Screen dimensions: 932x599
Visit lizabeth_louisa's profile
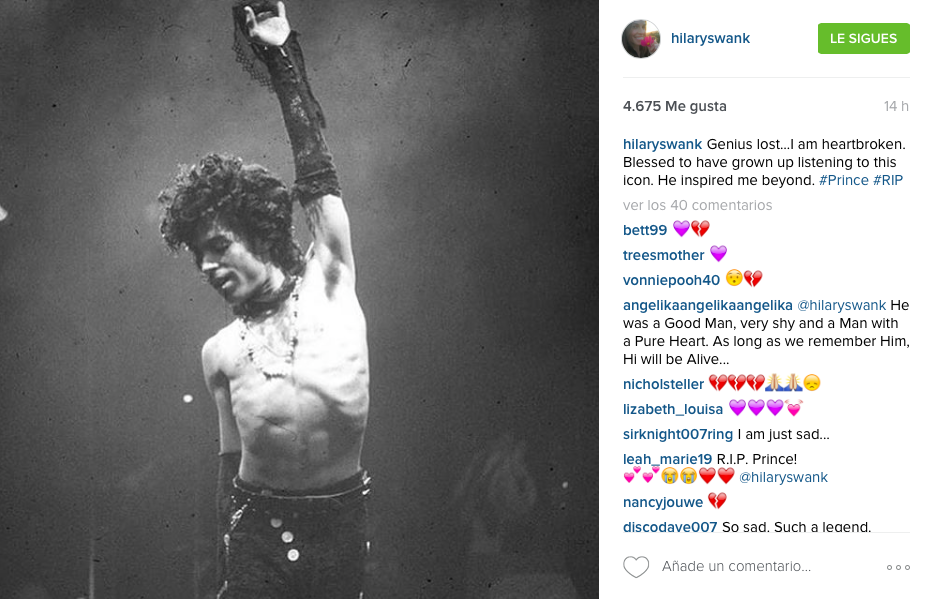[x=673, y=409]
